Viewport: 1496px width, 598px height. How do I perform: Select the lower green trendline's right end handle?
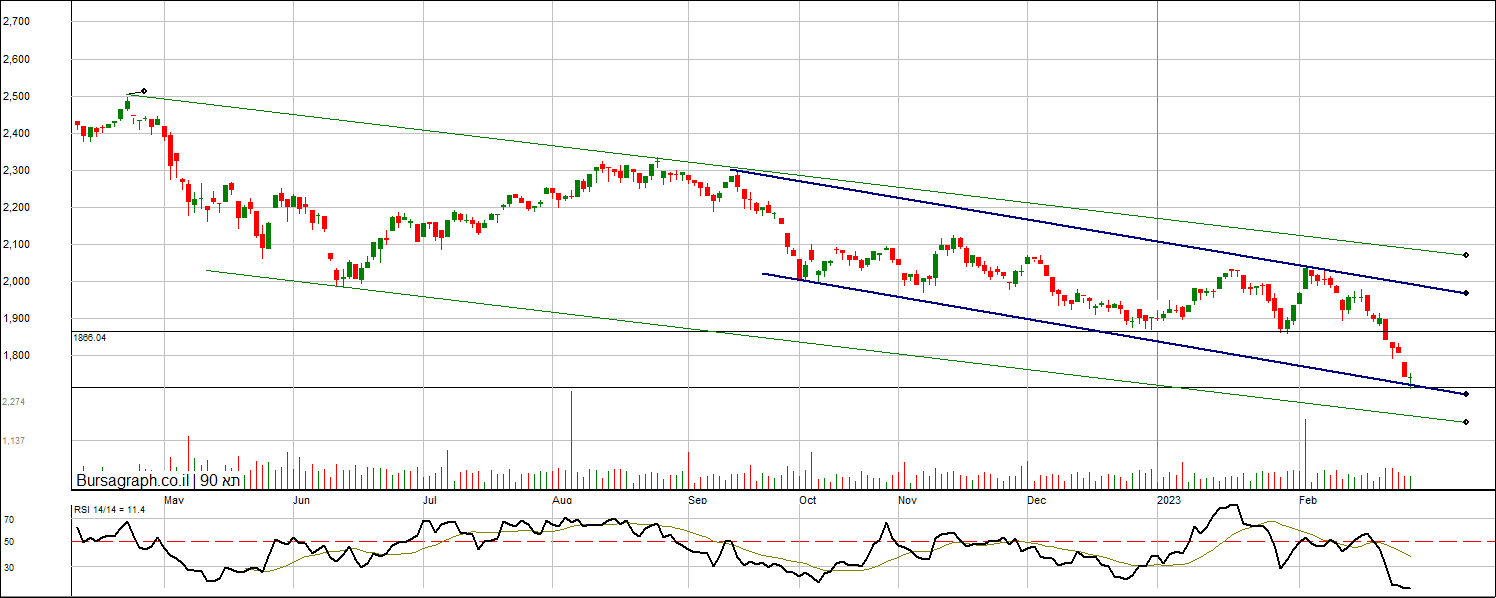(1465, 422)
